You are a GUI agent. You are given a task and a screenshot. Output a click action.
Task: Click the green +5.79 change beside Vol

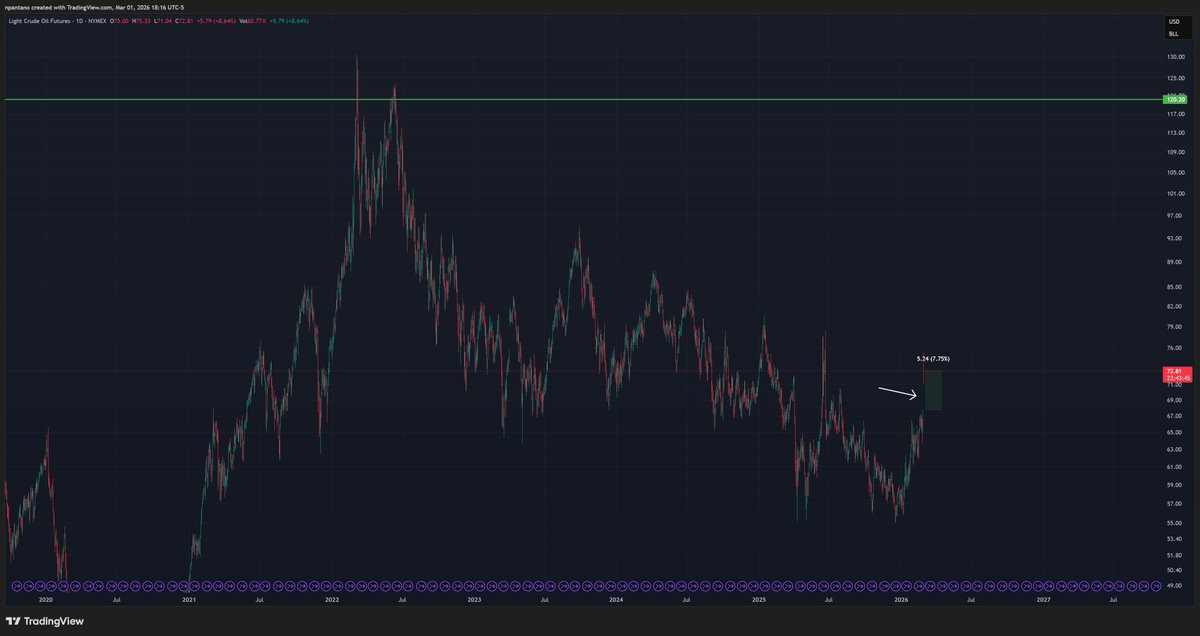[289, 21]
